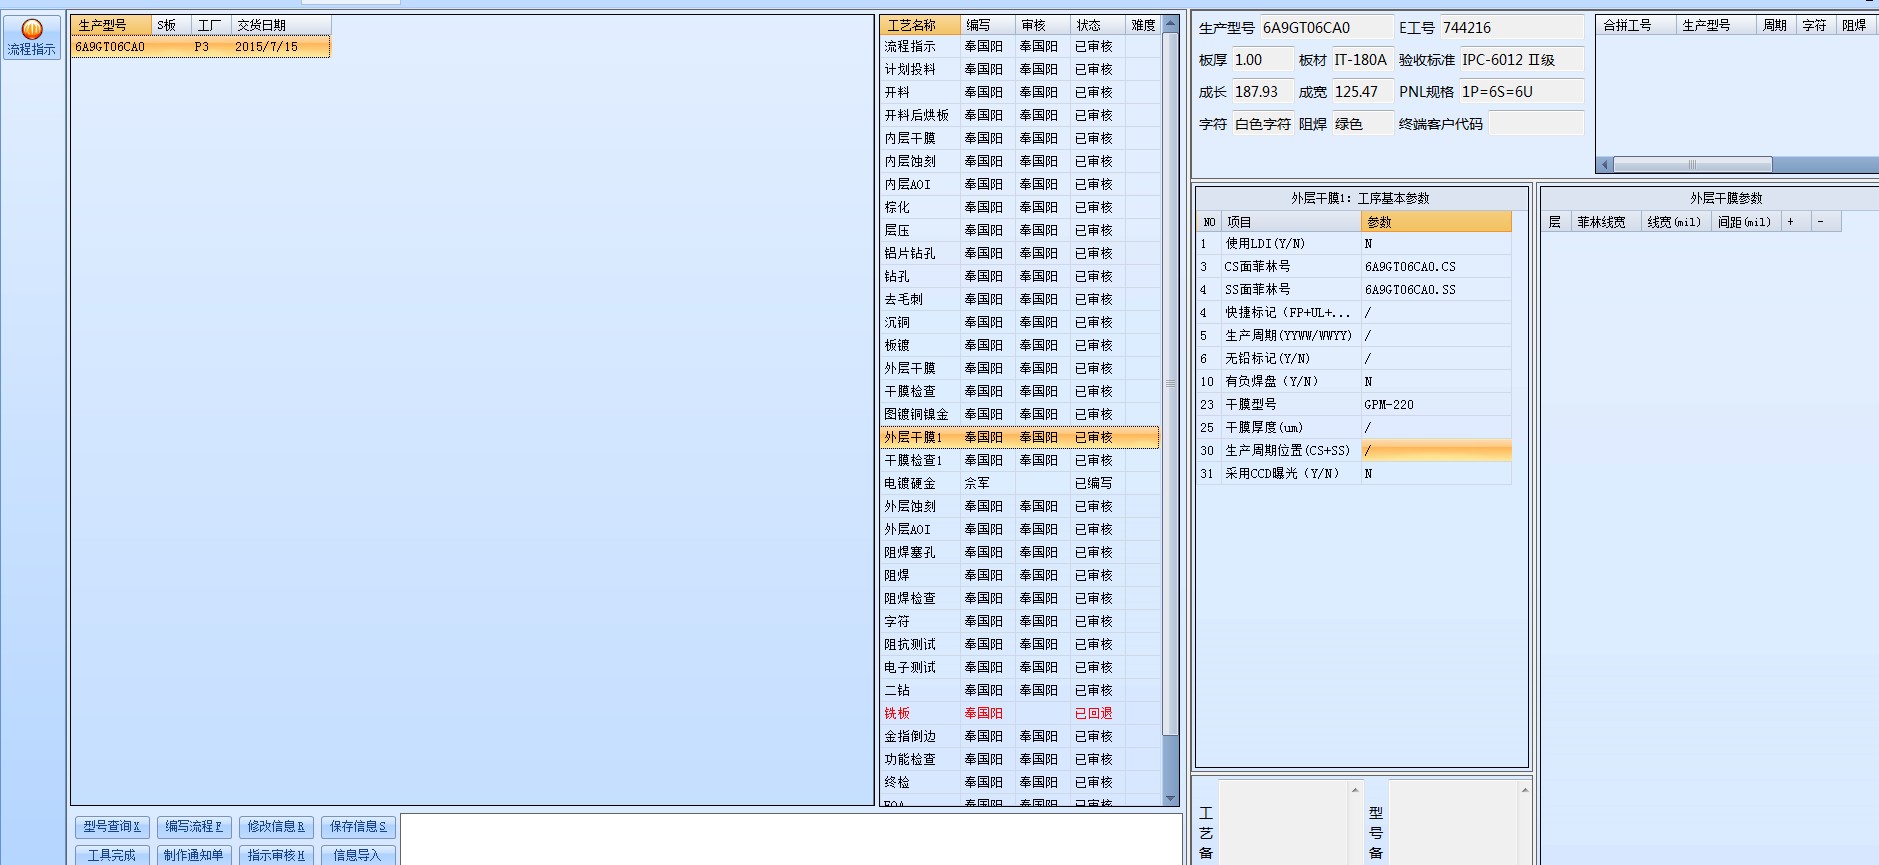
Task: Click the process list vertical scrollbar thumb
Action: (1170, 383)
